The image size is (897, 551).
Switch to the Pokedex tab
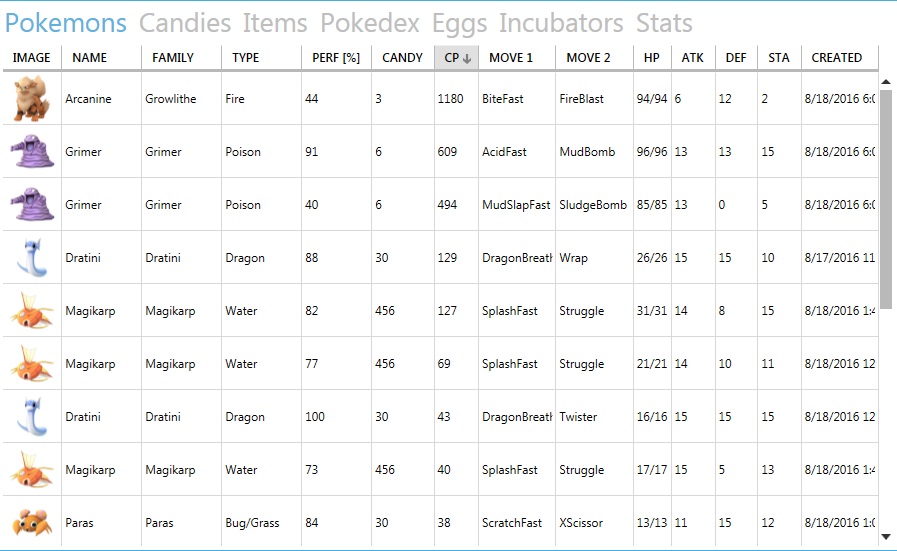click(370, 23)
